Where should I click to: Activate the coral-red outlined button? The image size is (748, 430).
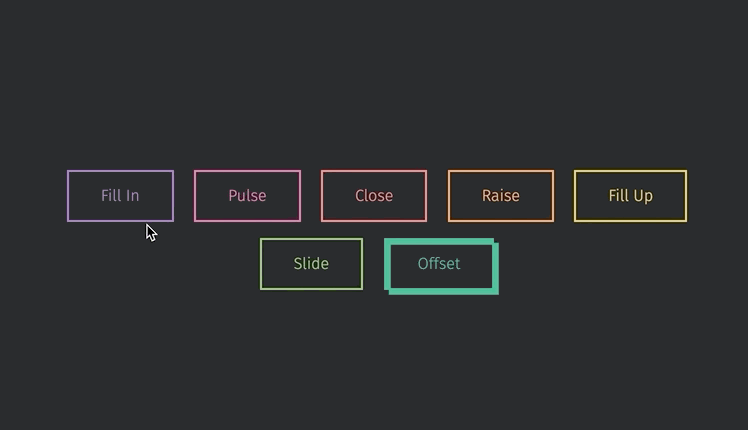(374, 196)
